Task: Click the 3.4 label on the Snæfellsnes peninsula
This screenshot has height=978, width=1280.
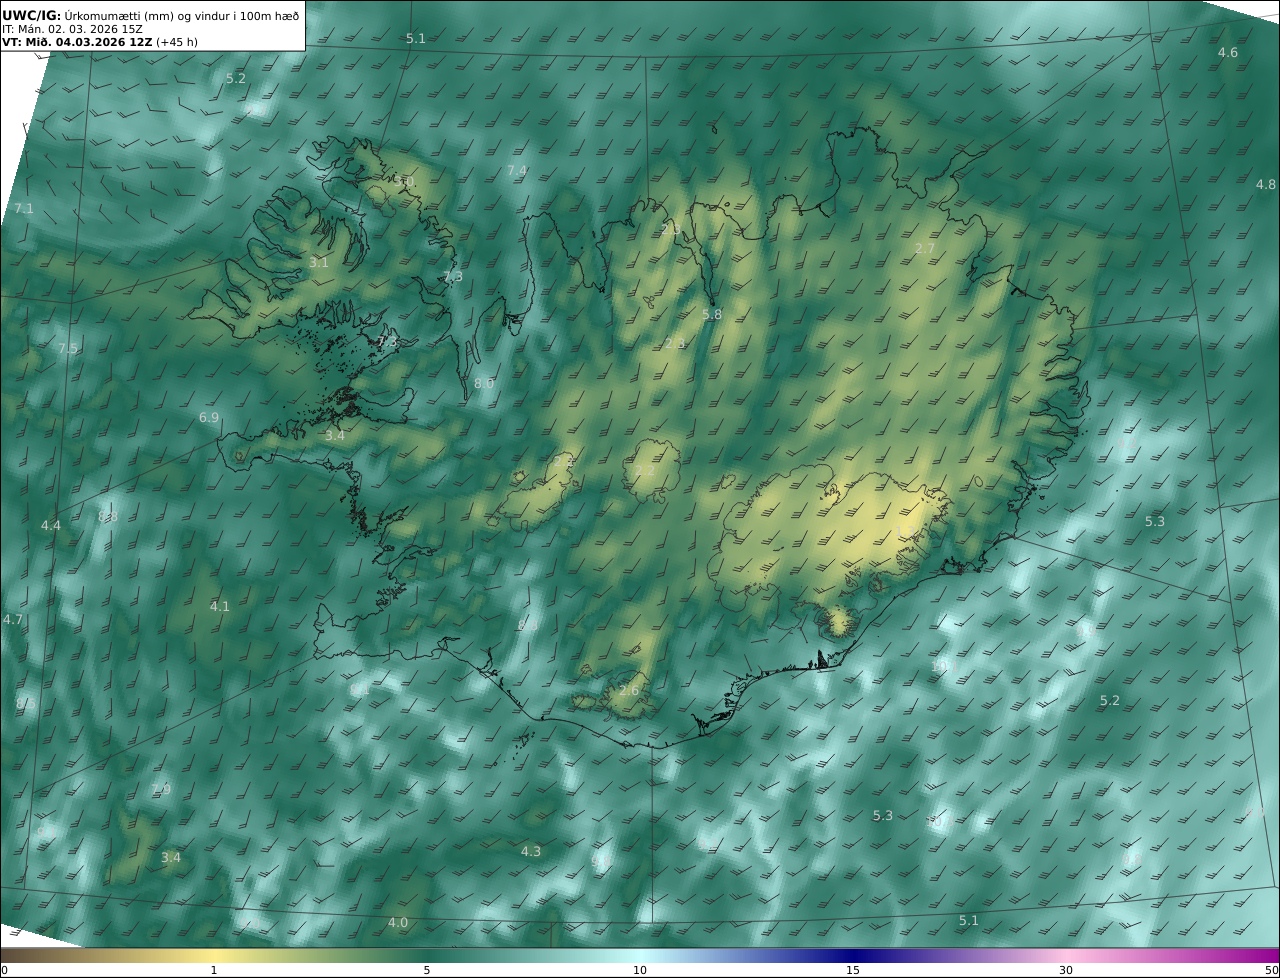Action: point(334,436)
